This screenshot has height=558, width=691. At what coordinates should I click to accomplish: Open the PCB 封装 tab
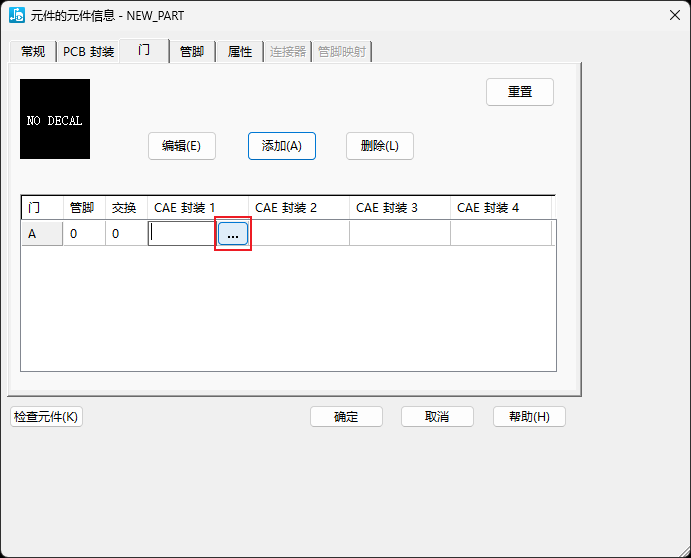(x=88, y=52)
